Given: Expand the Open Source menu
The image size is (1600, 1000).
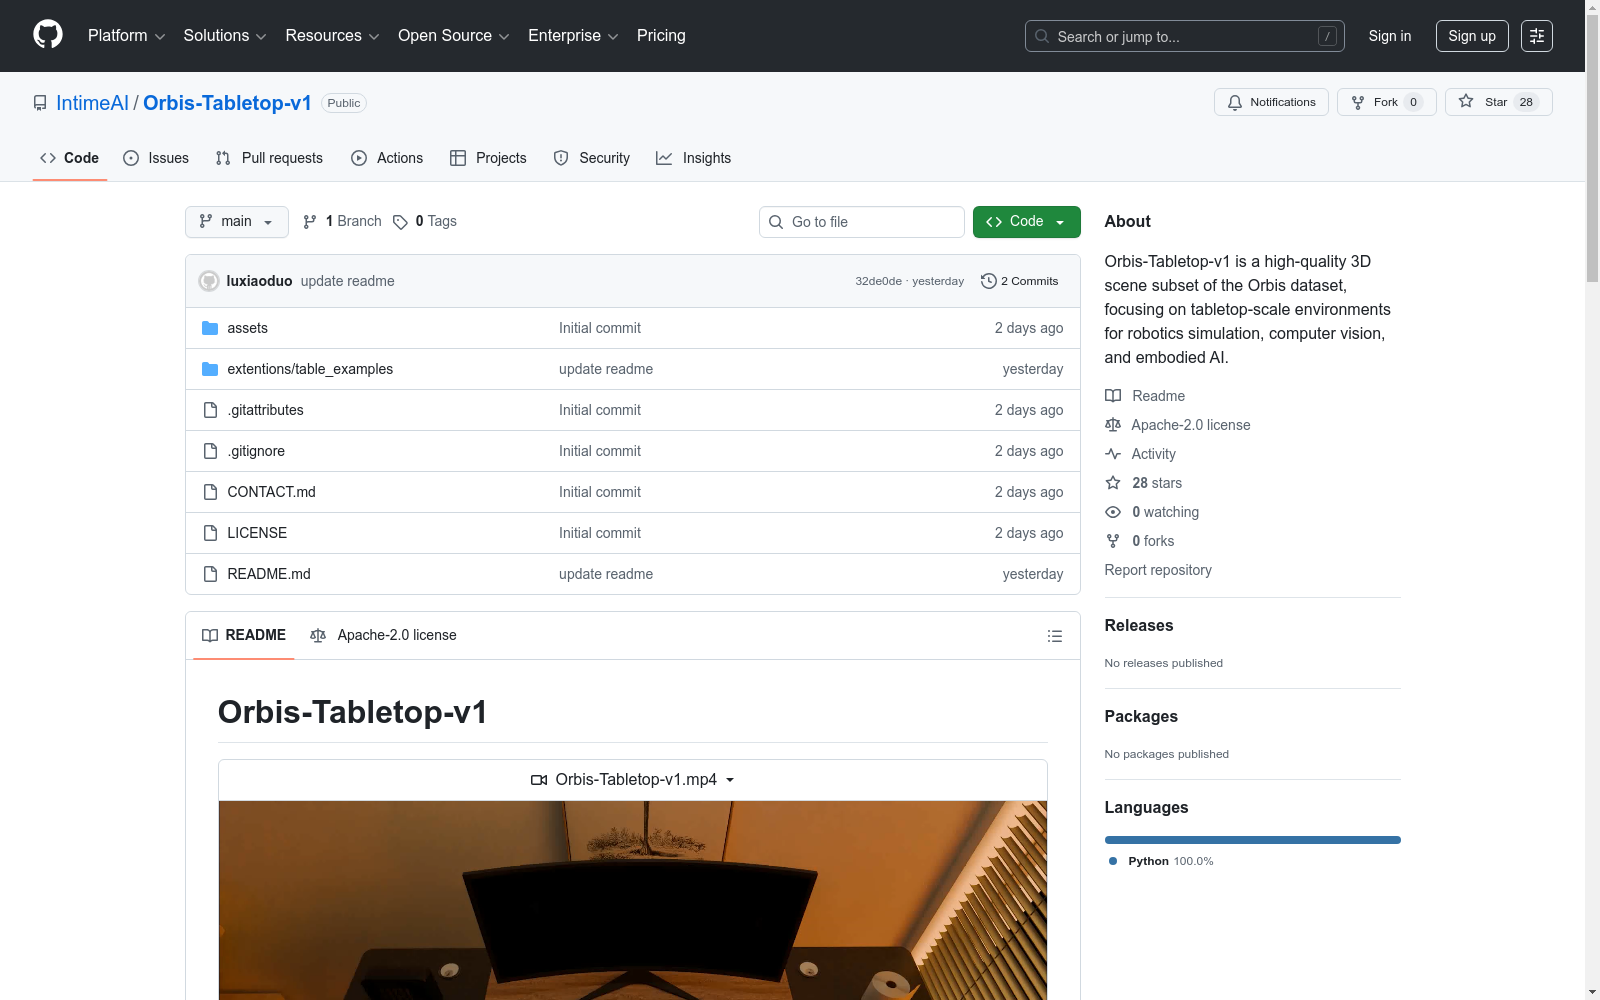Looking at the screenshot, I should (454, 36).
